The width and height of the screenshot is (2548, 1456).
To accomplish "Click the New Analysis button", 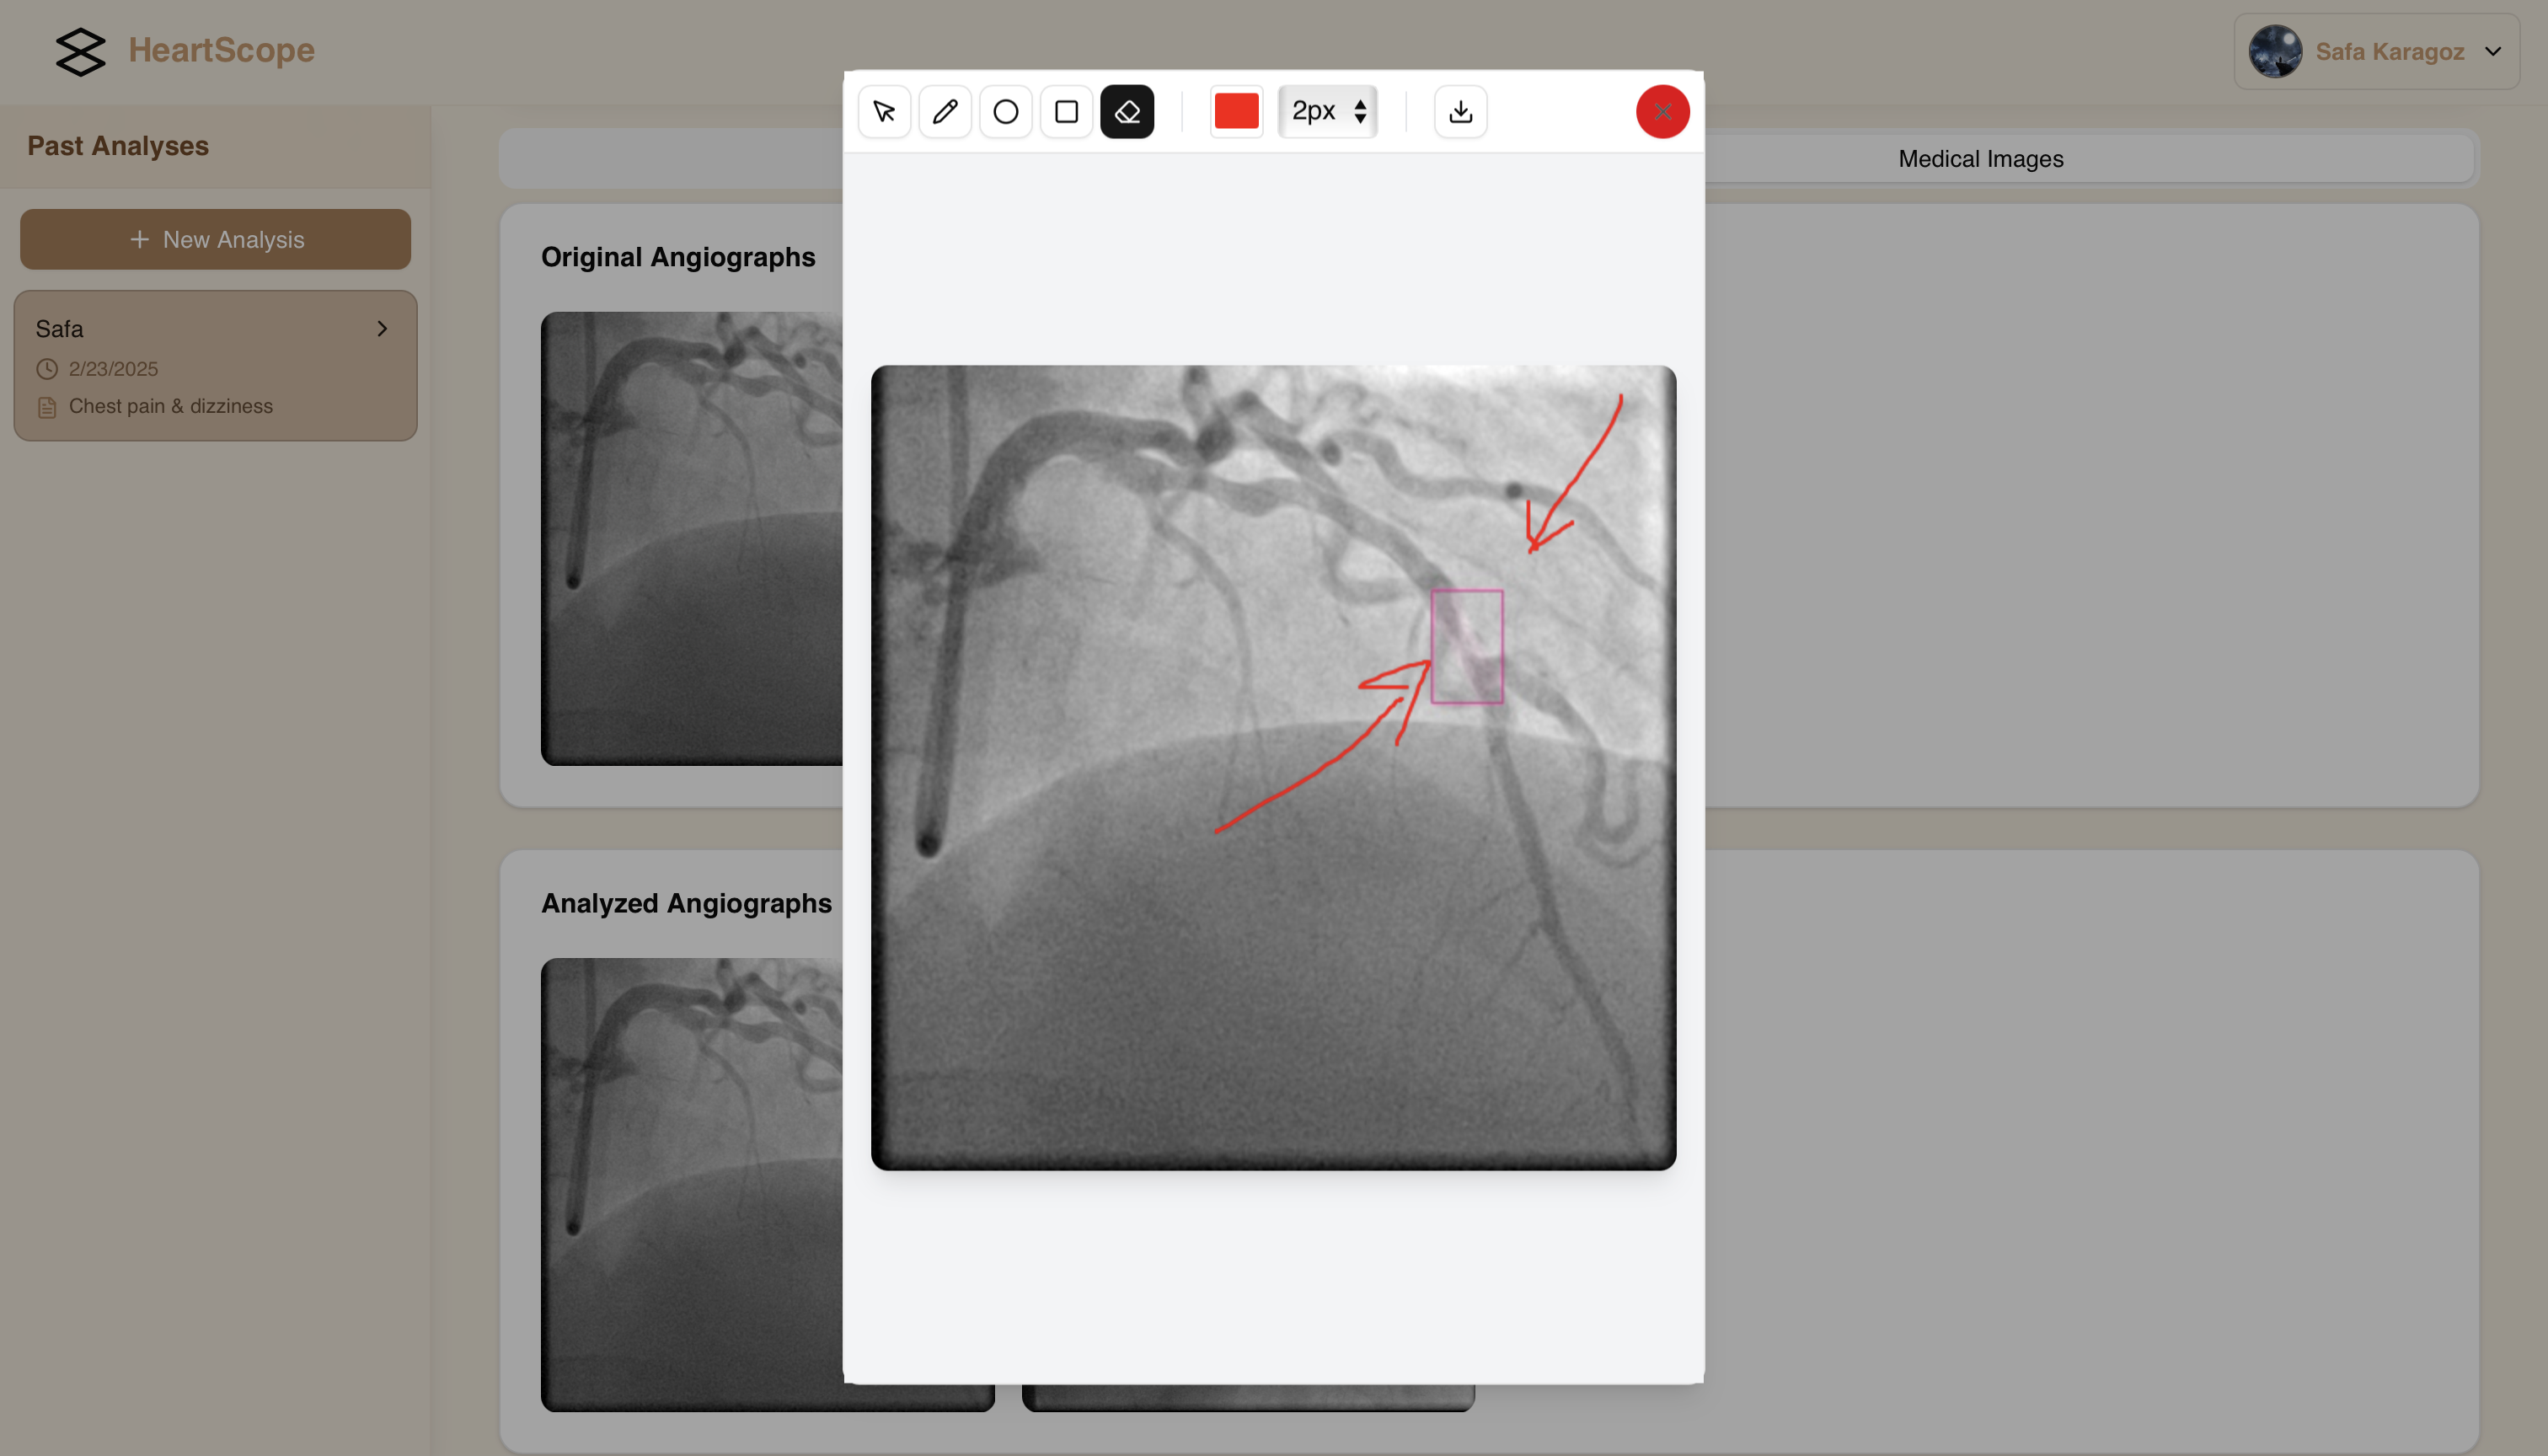I will pyautogui.click(x=215, y=240).
